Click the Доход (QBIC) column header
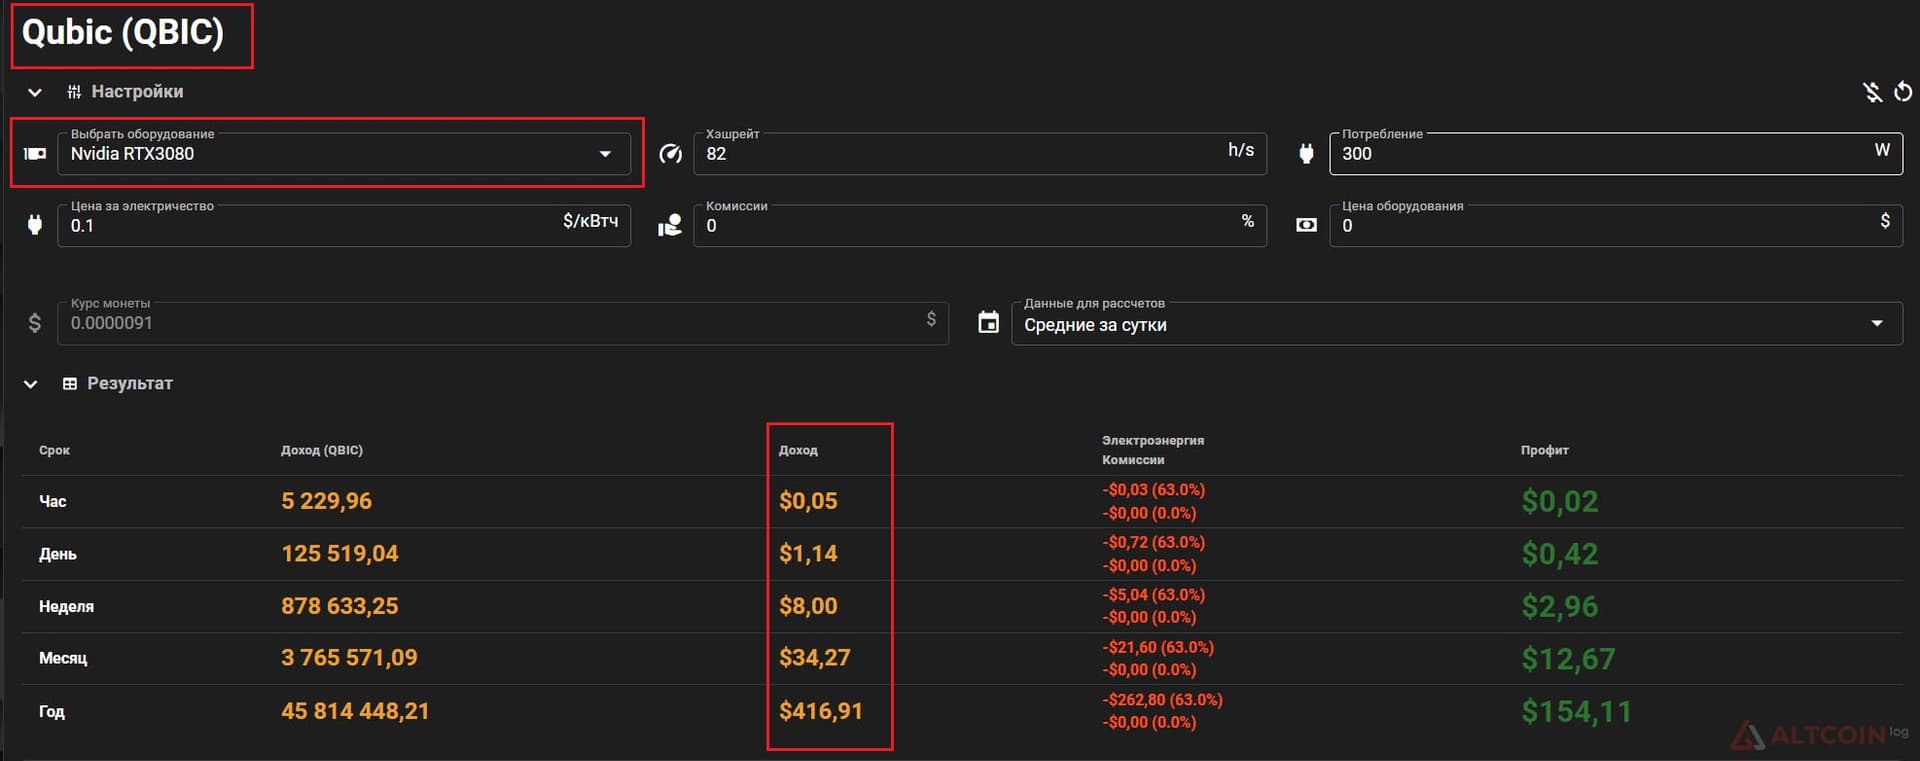 (322, 451)
